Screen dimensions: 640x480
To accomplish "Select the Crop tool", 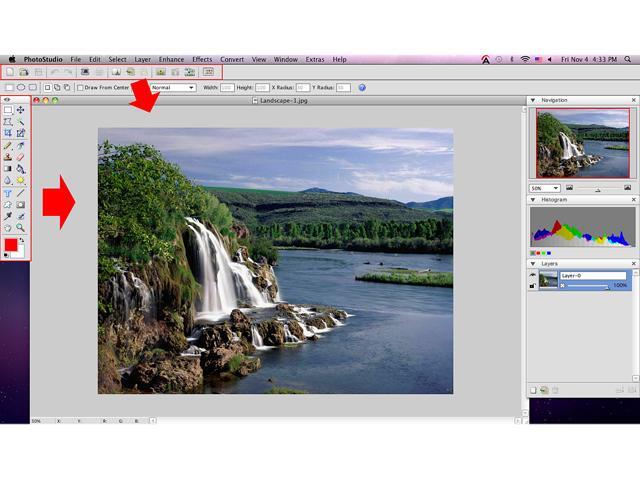I will 8,133.
